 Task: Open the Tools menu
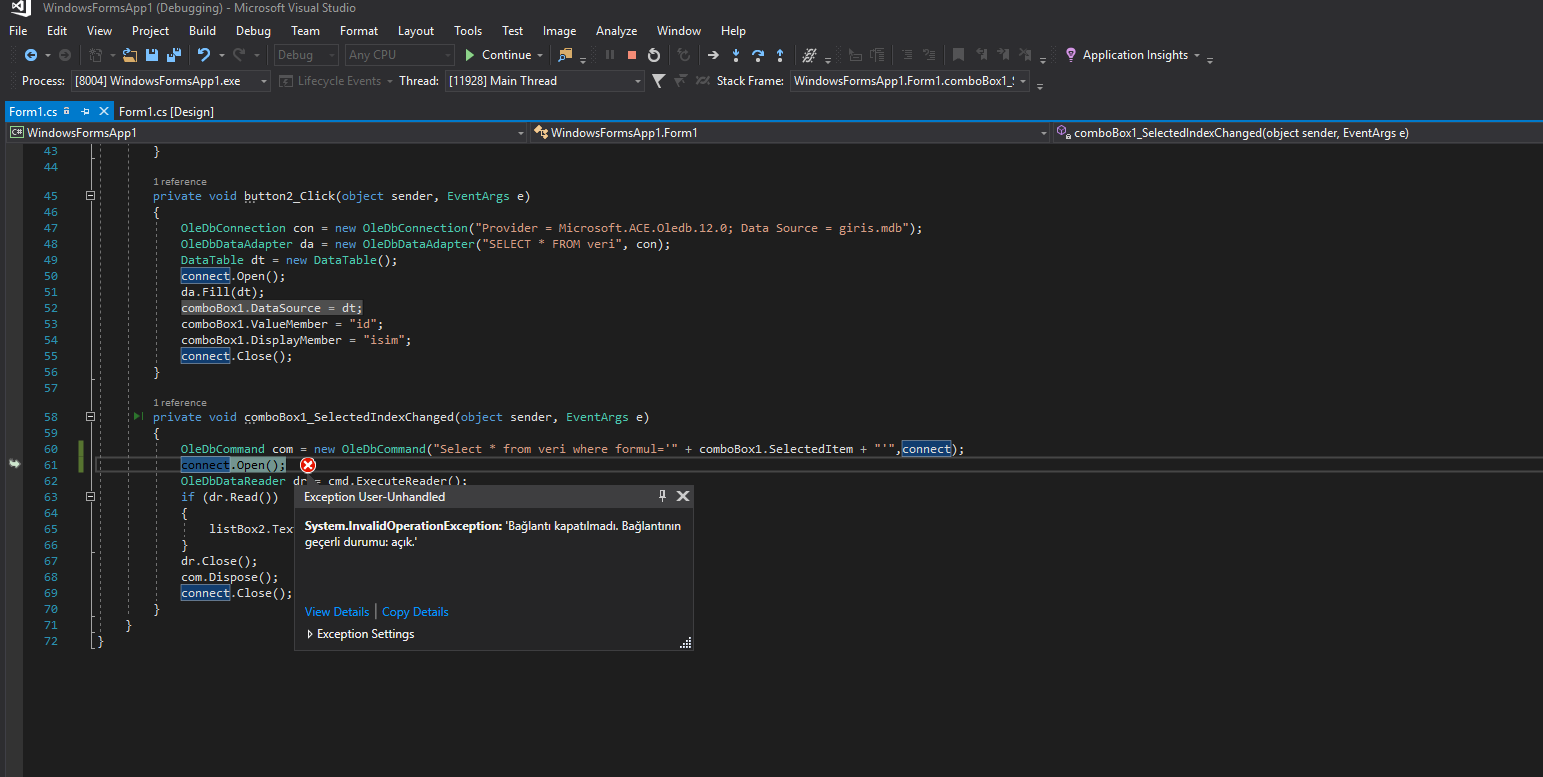point(467,31)
